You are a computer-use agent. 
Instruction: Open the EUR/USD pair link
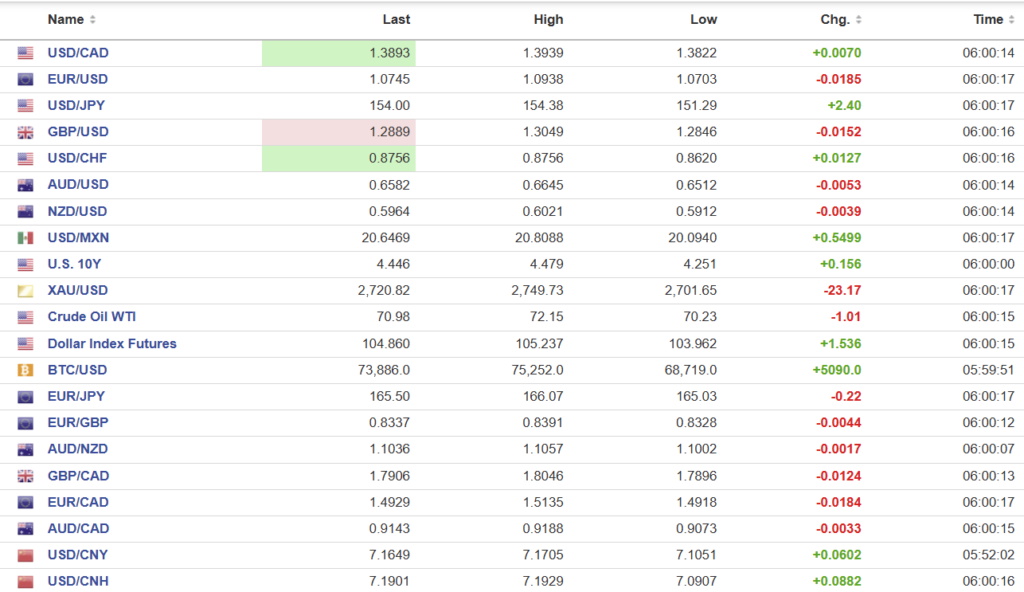coord(77,79)
